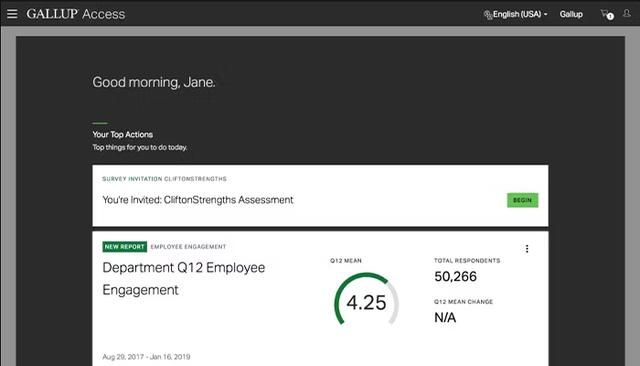
Task: Begin the CliftonStrengths Assessment
Action: pyautogui.click(x=522, y=200)
